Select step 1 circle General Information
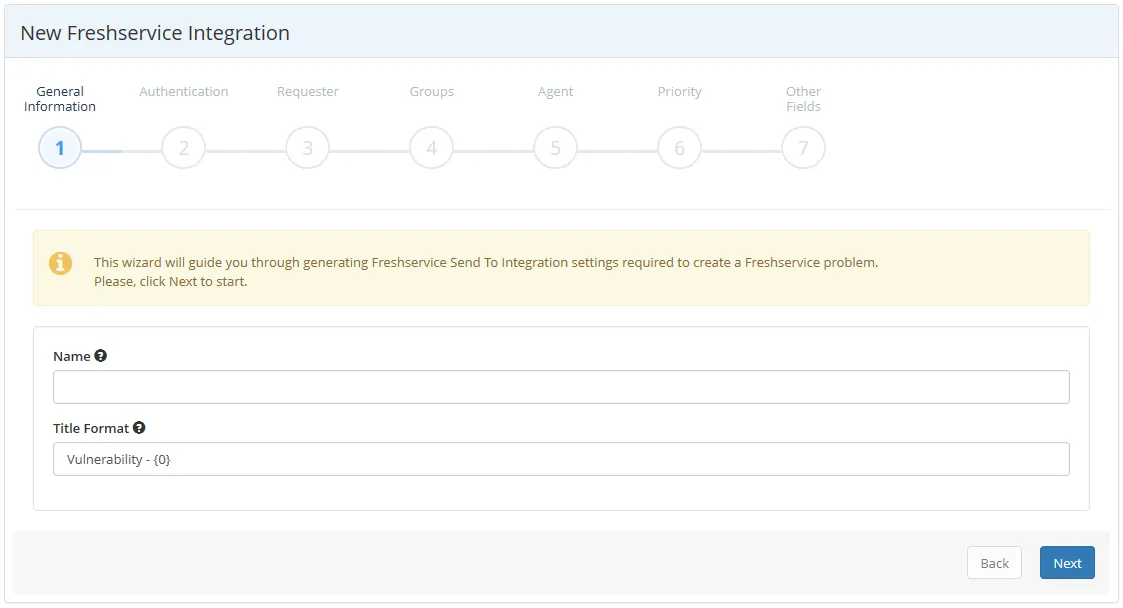The height and width of the screenshot is (608, 1123). coord(60,148)
